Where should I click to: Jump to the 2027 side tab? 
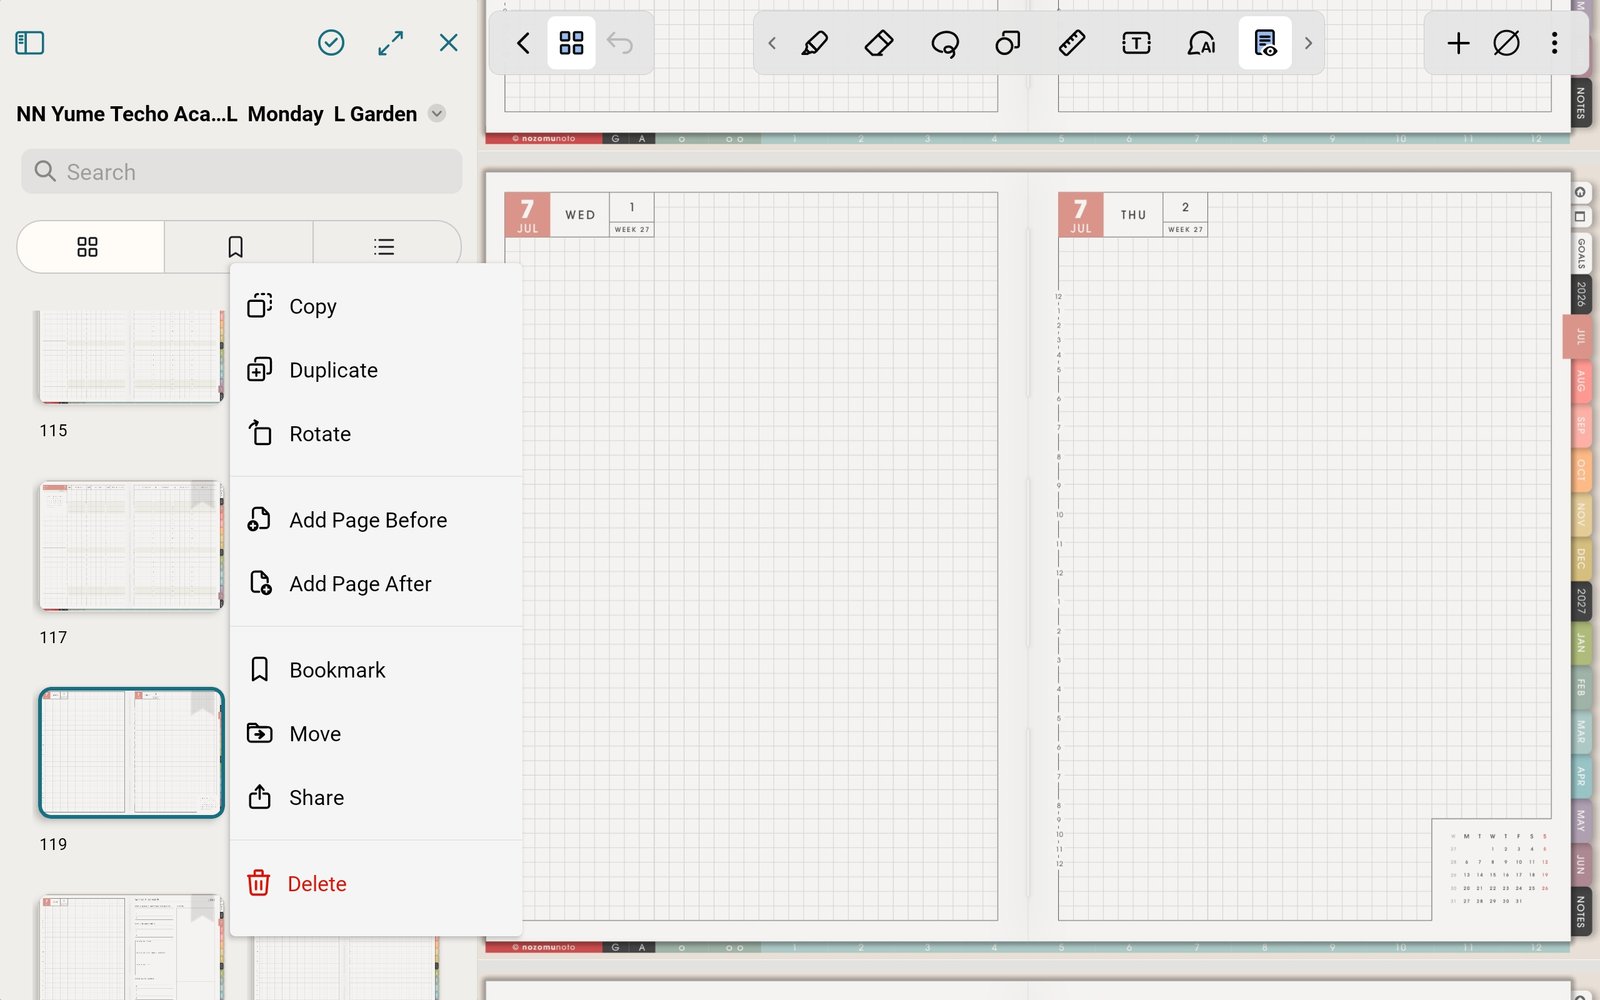1581,601
